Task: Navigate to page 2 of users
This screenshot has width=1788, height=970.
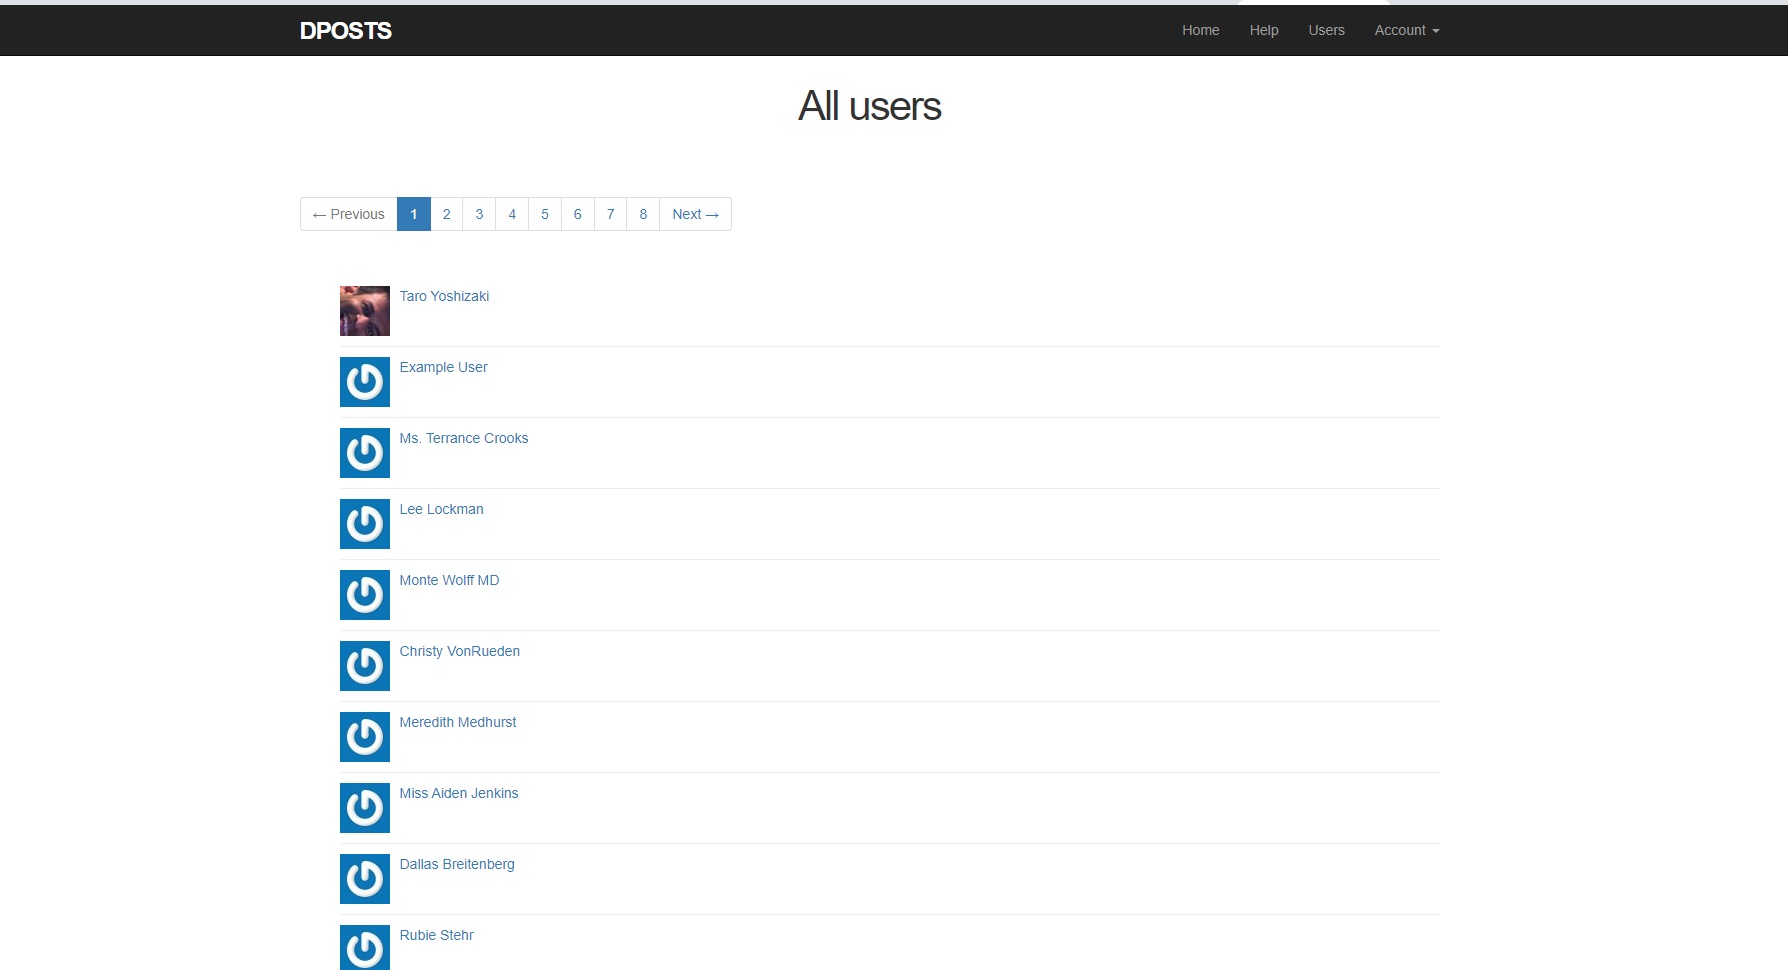Action: (446, 214)
